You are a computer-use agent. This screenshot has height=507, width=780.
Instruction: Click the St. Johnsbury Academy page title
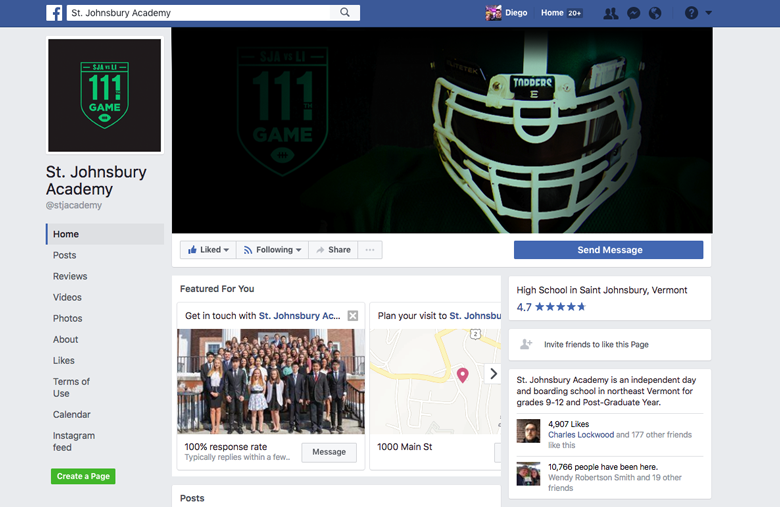(x=96, y=180)
